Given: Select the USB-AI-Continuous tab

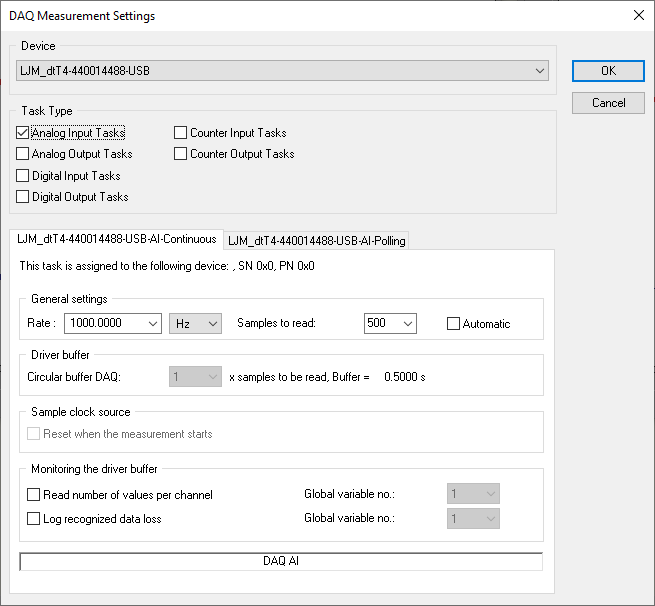Looking at the screenshot, I should tap(115, 240).
